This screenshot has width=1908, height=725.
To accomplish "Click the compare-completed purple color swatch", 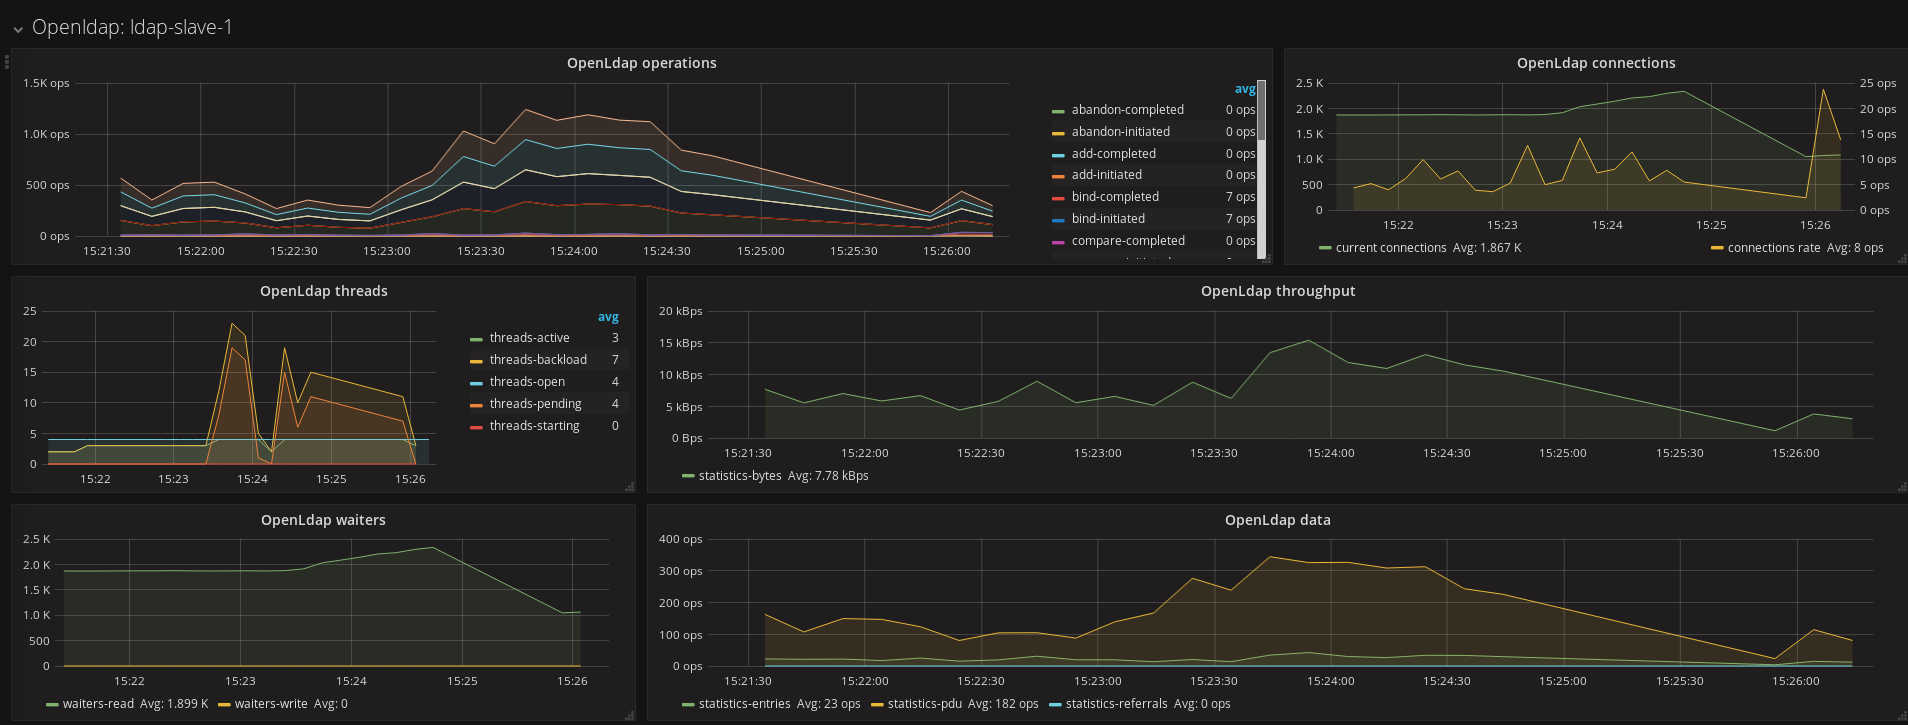I will (1058, 242).
